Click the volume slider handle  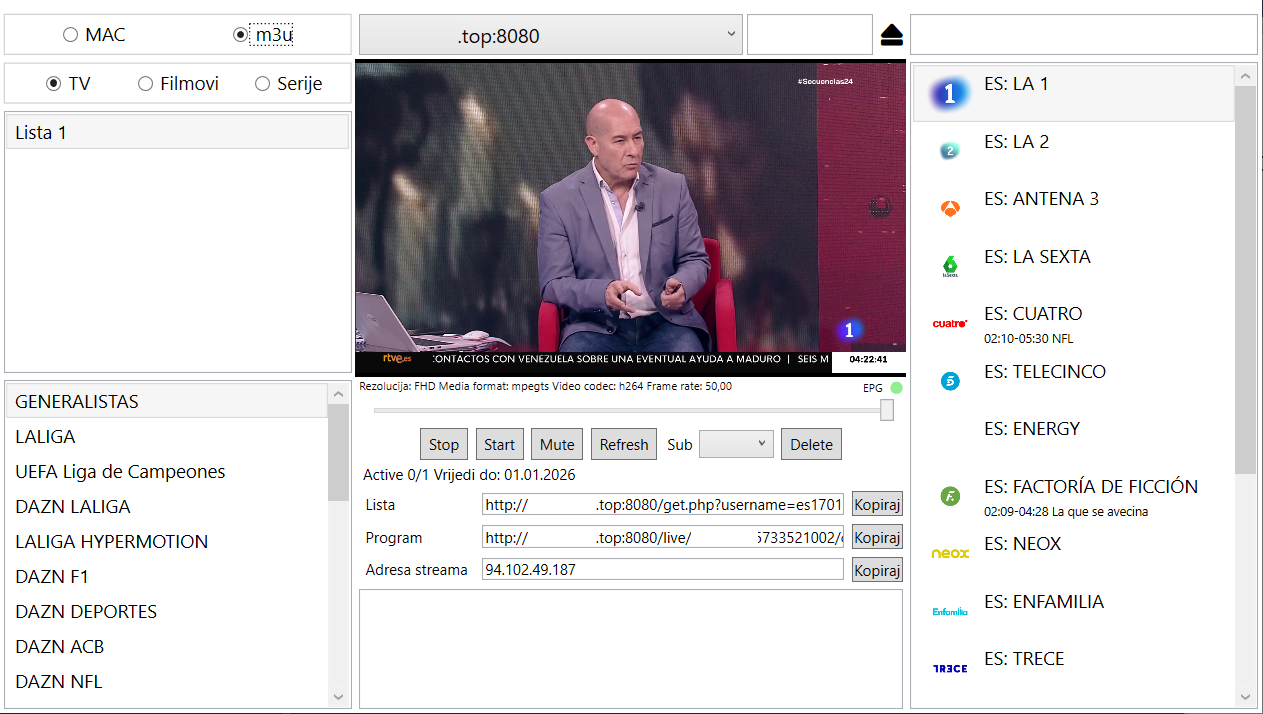coord(887,410)
